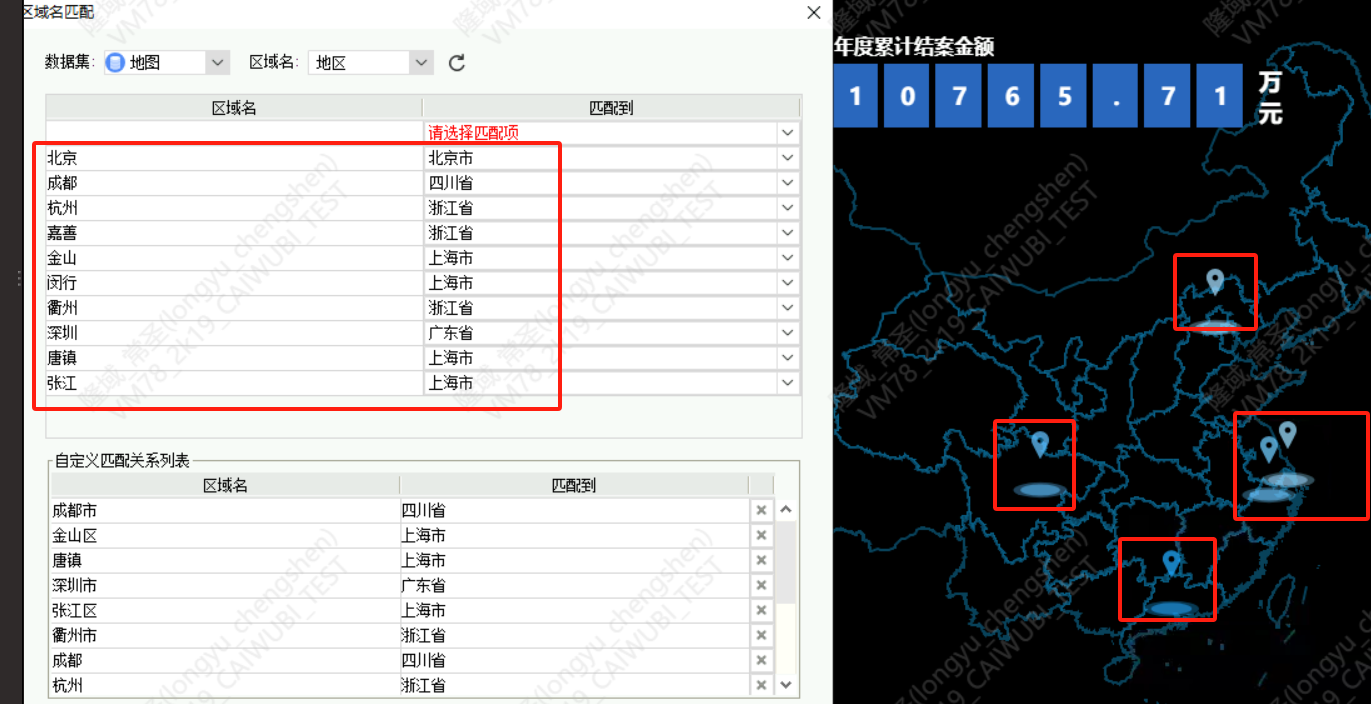Click the digit tile showing 0
This screenshot has height=704, width=1371.
tap(907, 96)
